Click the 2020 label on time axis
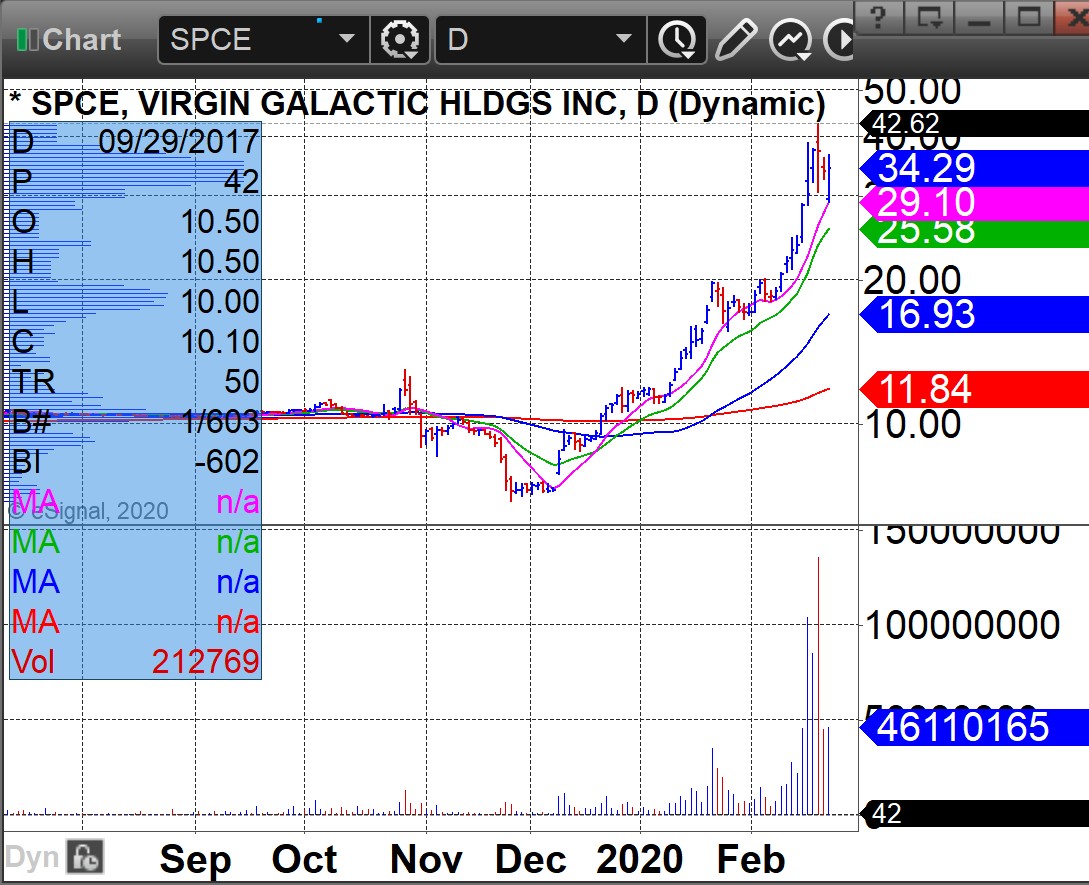 click(x=640, y=859)
